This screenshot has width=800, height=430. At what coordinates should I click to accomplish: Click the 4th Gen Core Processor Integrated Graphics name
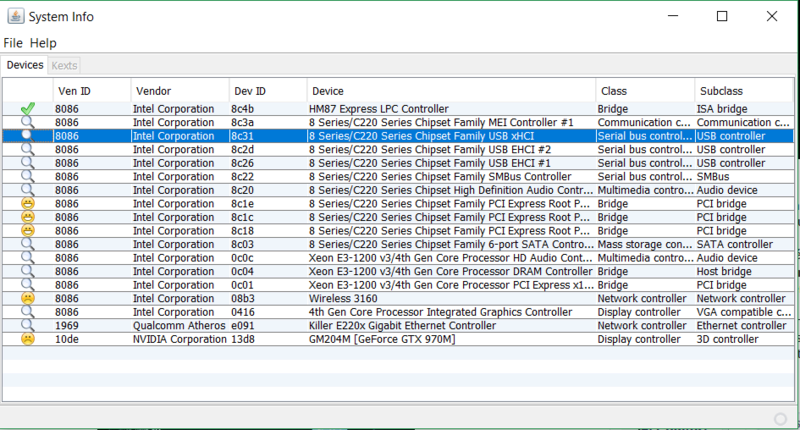pos(440,312)
